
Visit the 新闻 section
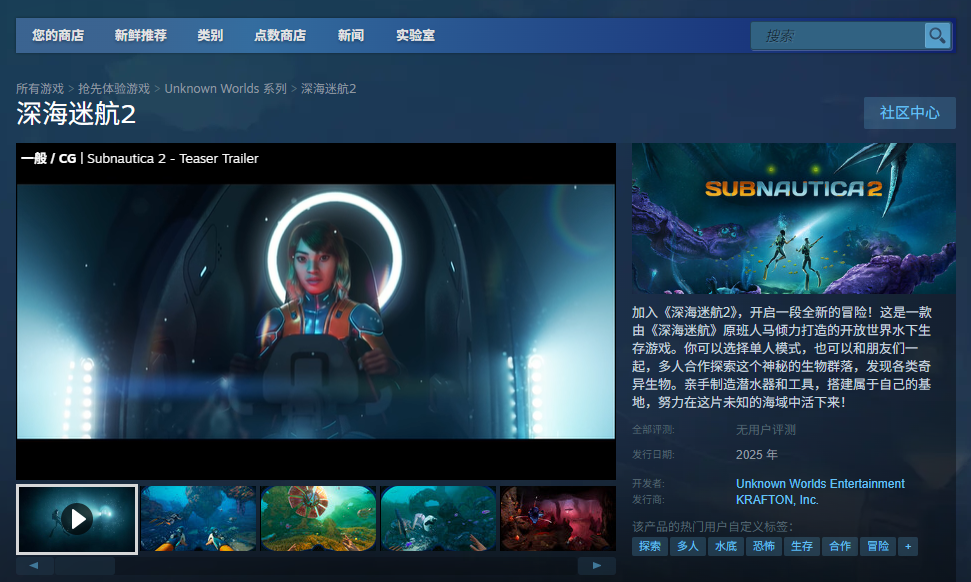(x=351, y=35)
